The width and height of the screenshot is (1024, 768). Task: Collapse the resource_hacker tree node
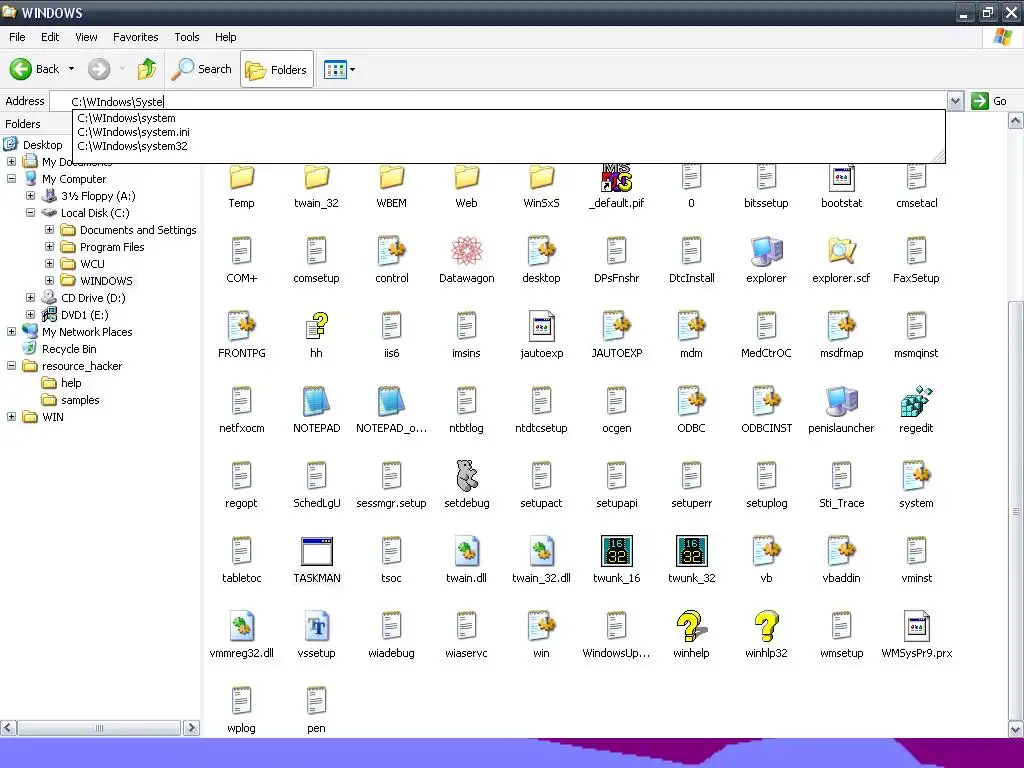coord(11,365)
